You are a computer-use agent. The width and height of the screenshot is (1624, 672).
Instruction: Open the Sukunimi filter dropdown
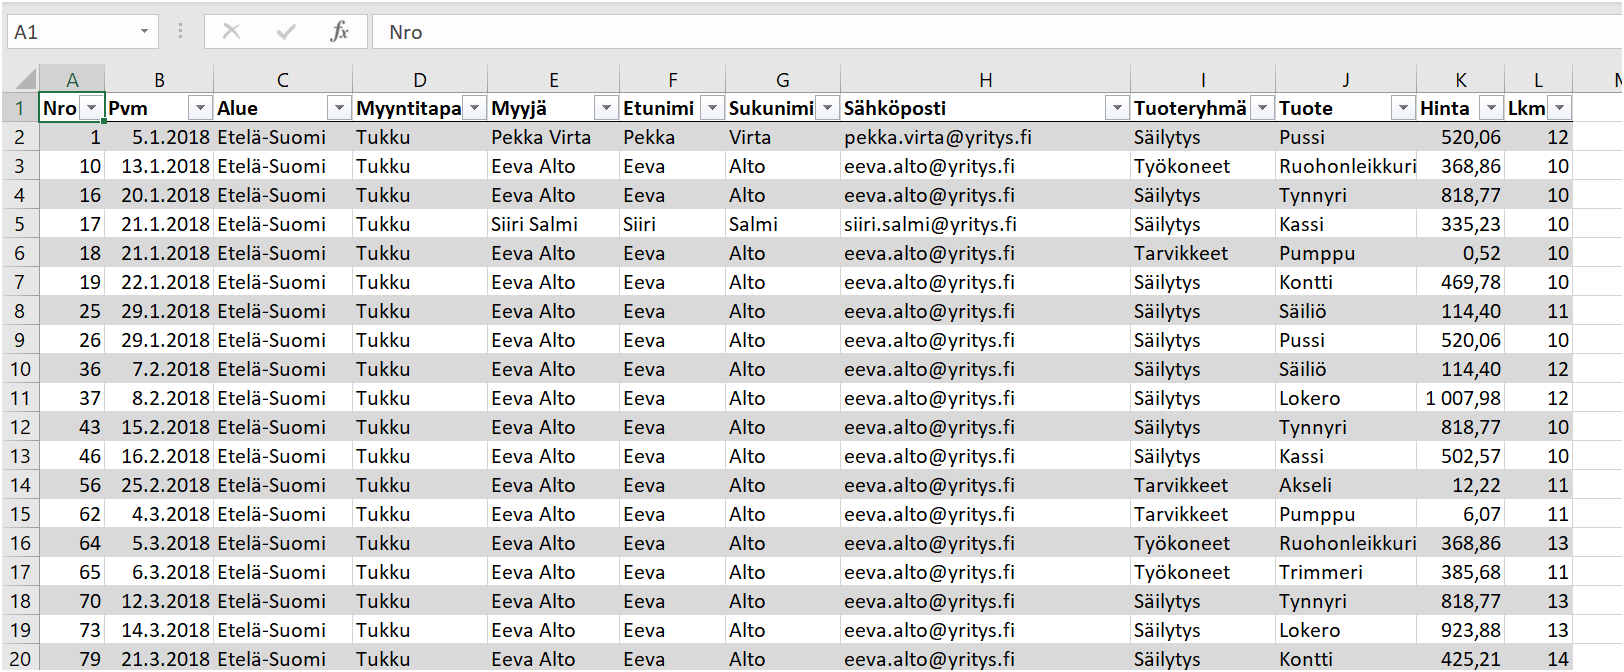[827, 108]
